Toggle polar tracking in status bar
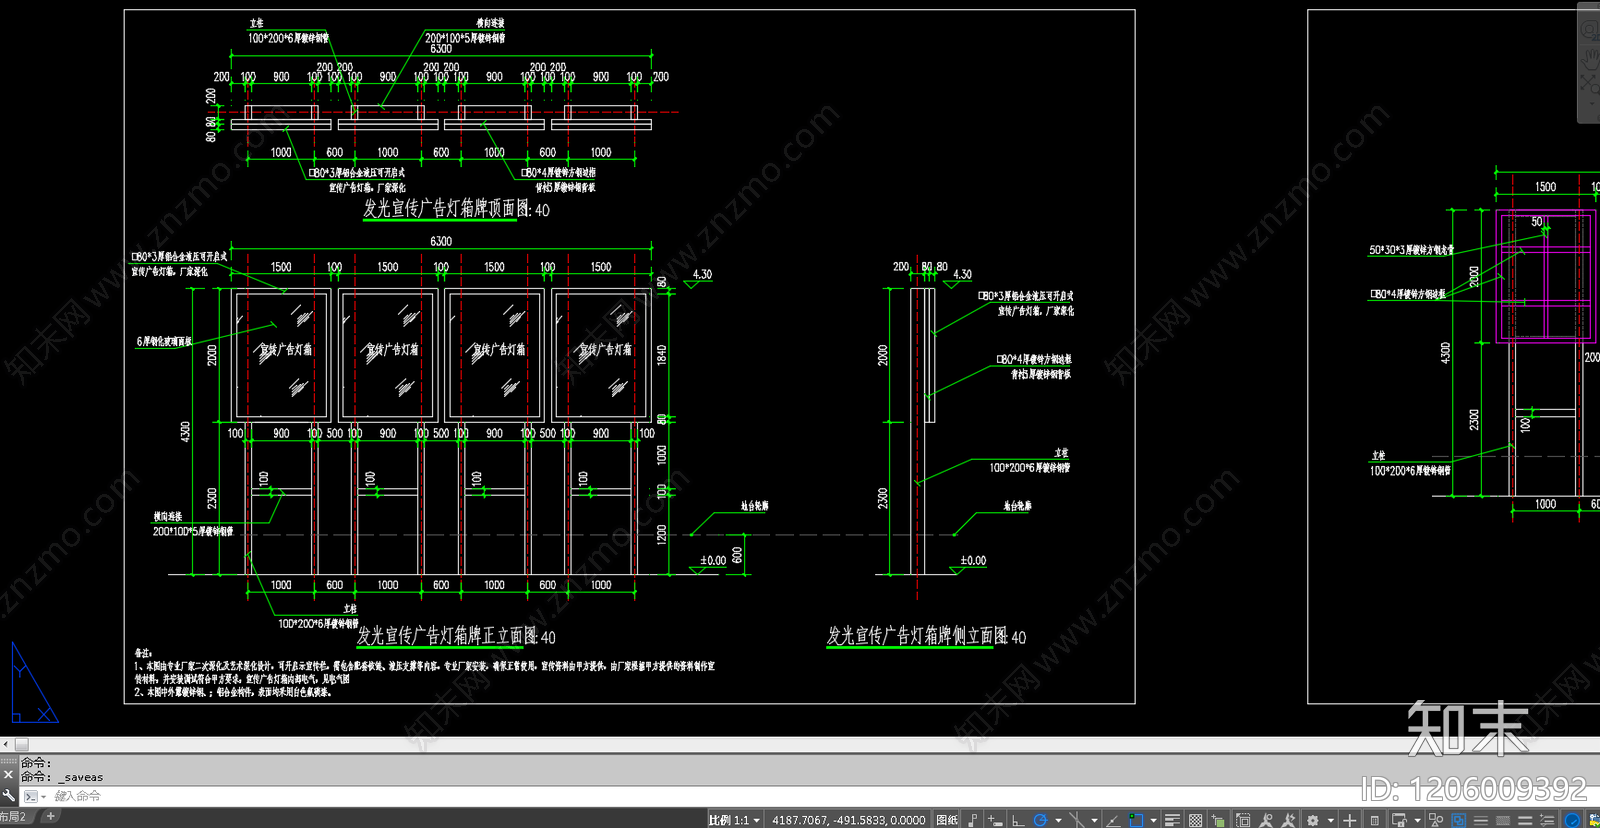The width and height of the screenshot is (1600, 828). [1040, 820]
